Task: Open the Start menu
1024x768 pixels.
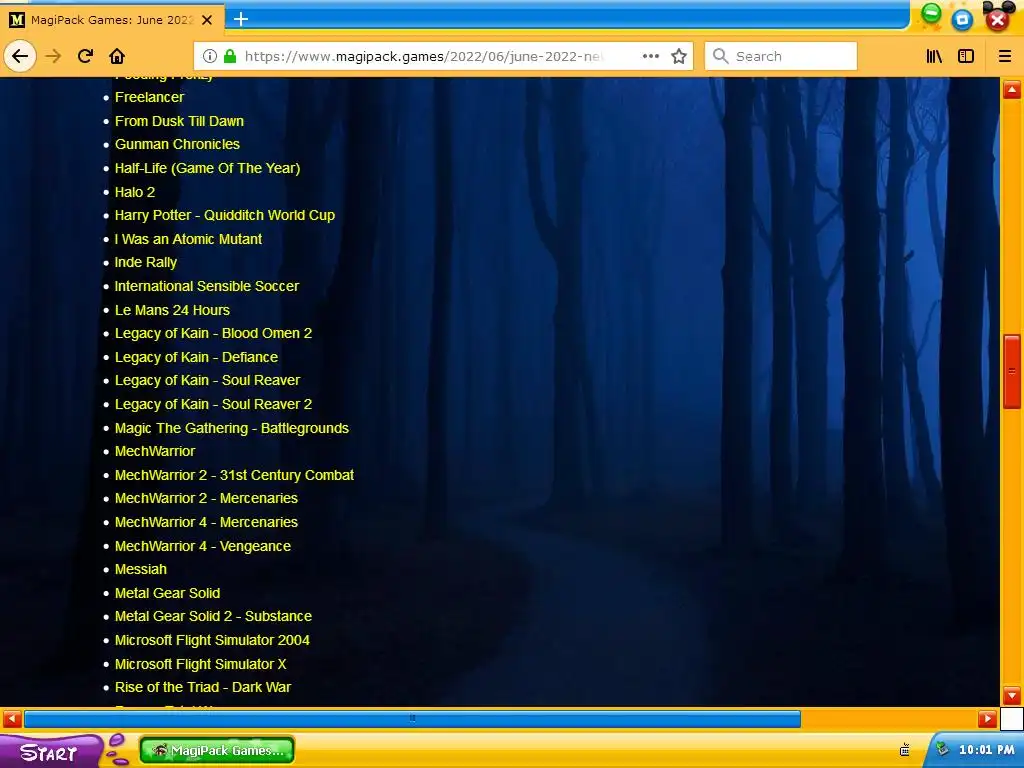Action: click(x=50, y=752)
